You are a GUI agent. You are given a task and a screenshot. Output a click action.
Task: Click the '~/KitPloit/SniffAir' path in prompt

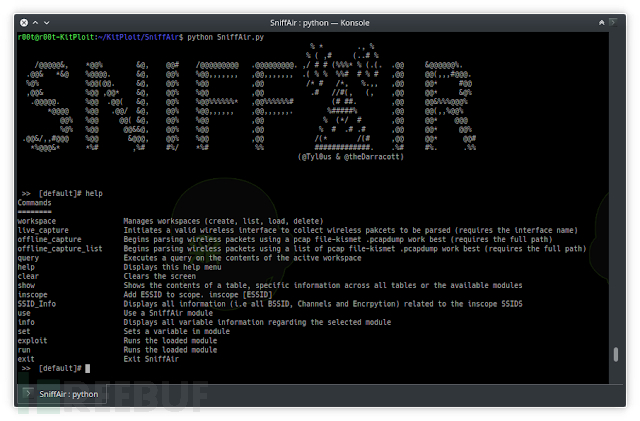pos(140,37)
